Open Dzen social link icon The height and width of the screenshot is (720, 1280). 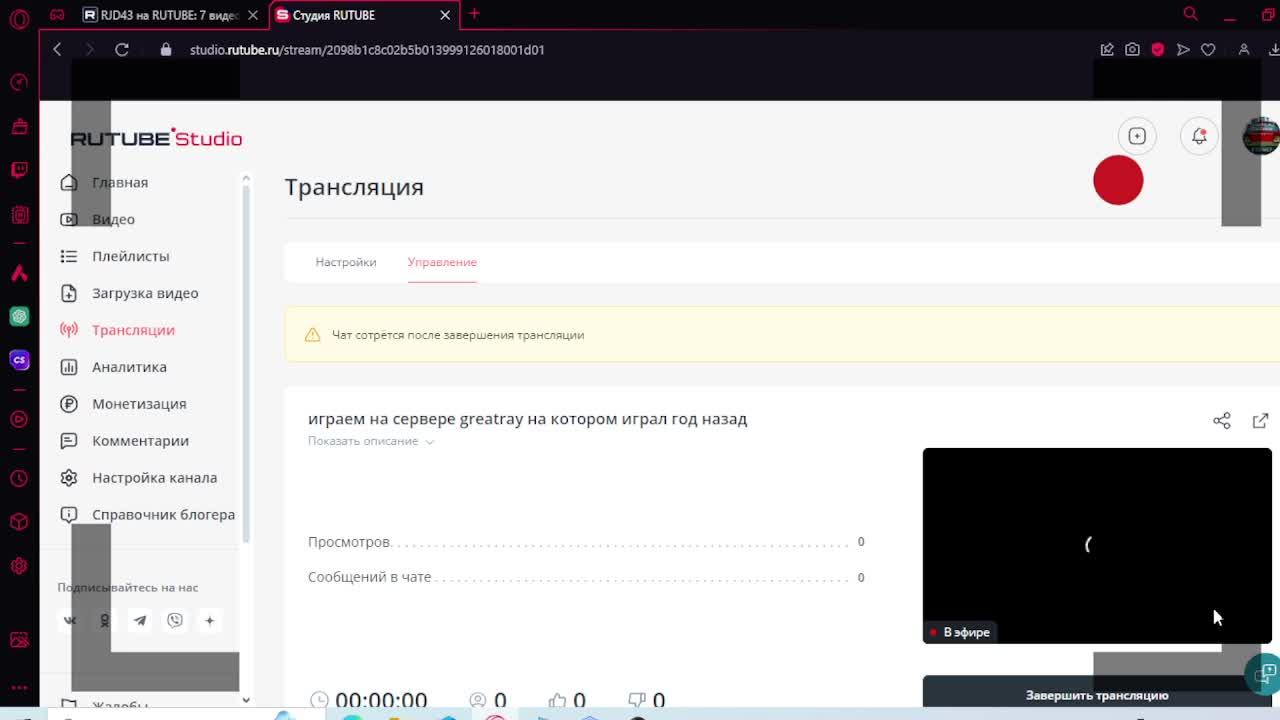209,621
